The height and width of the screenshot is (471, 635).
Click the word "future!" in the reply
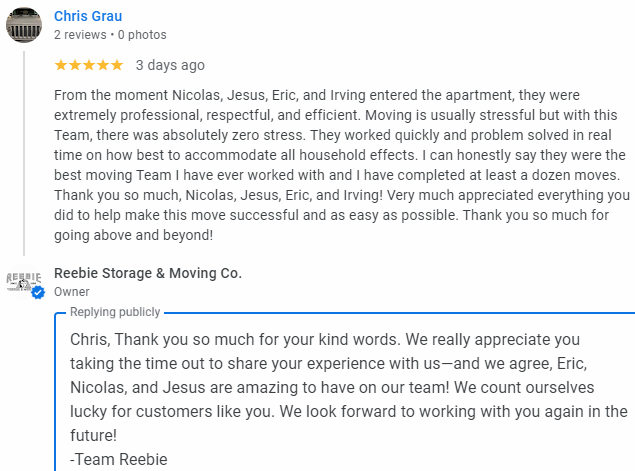(94, 435)
